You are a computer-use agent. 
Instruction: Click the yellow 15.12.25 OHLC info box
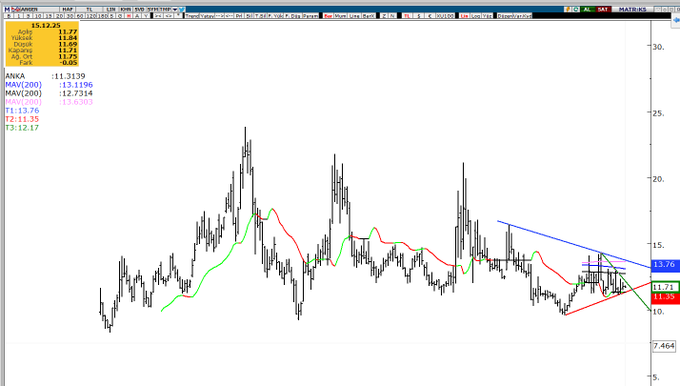(42, 44)
